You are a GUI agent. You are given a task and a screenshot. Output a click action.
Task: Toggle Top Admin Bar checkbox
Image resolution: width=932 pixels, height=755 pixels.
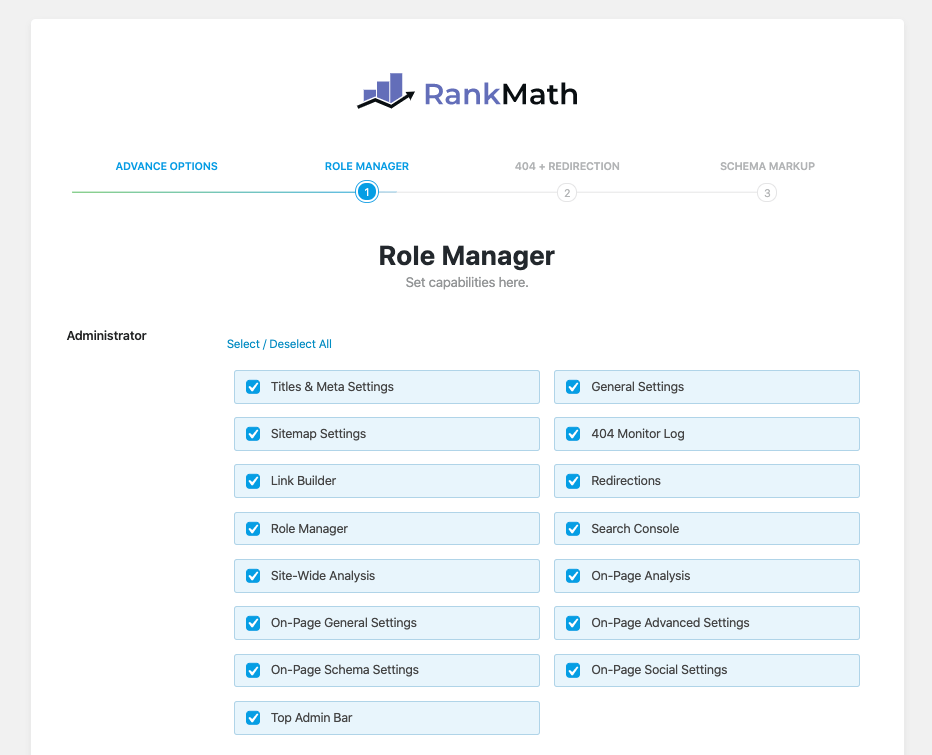point(253,718)
